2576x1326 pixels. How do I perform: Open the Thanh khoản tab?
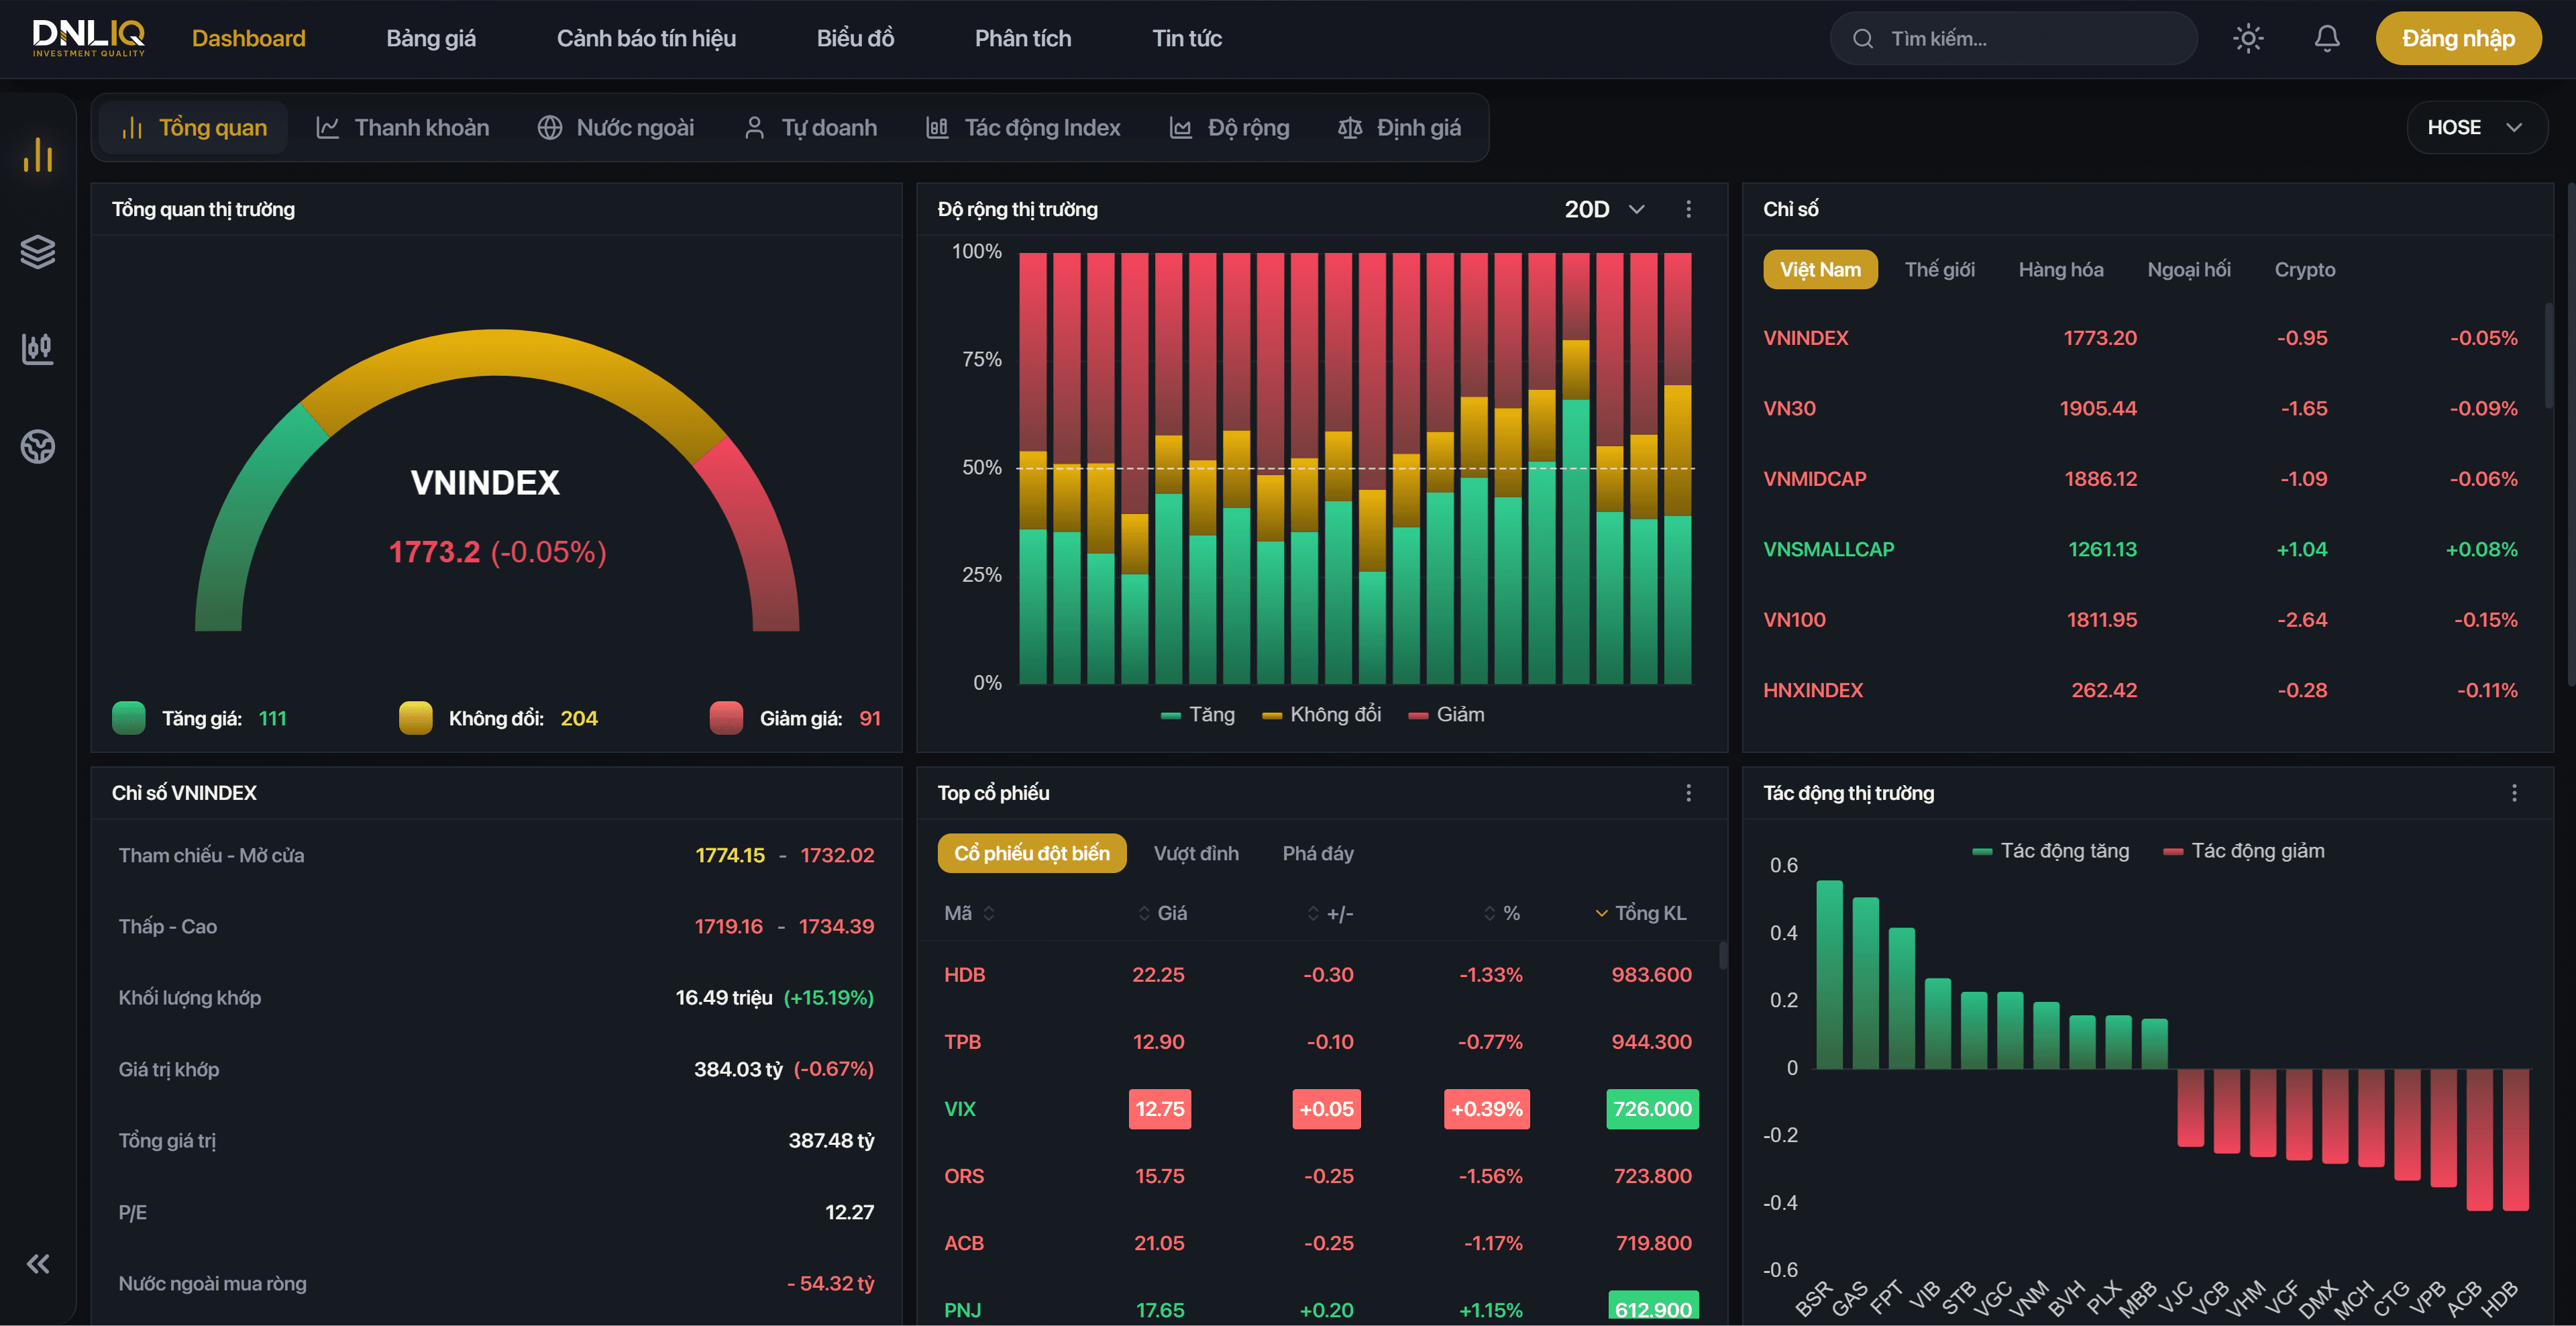coord(403,128)
